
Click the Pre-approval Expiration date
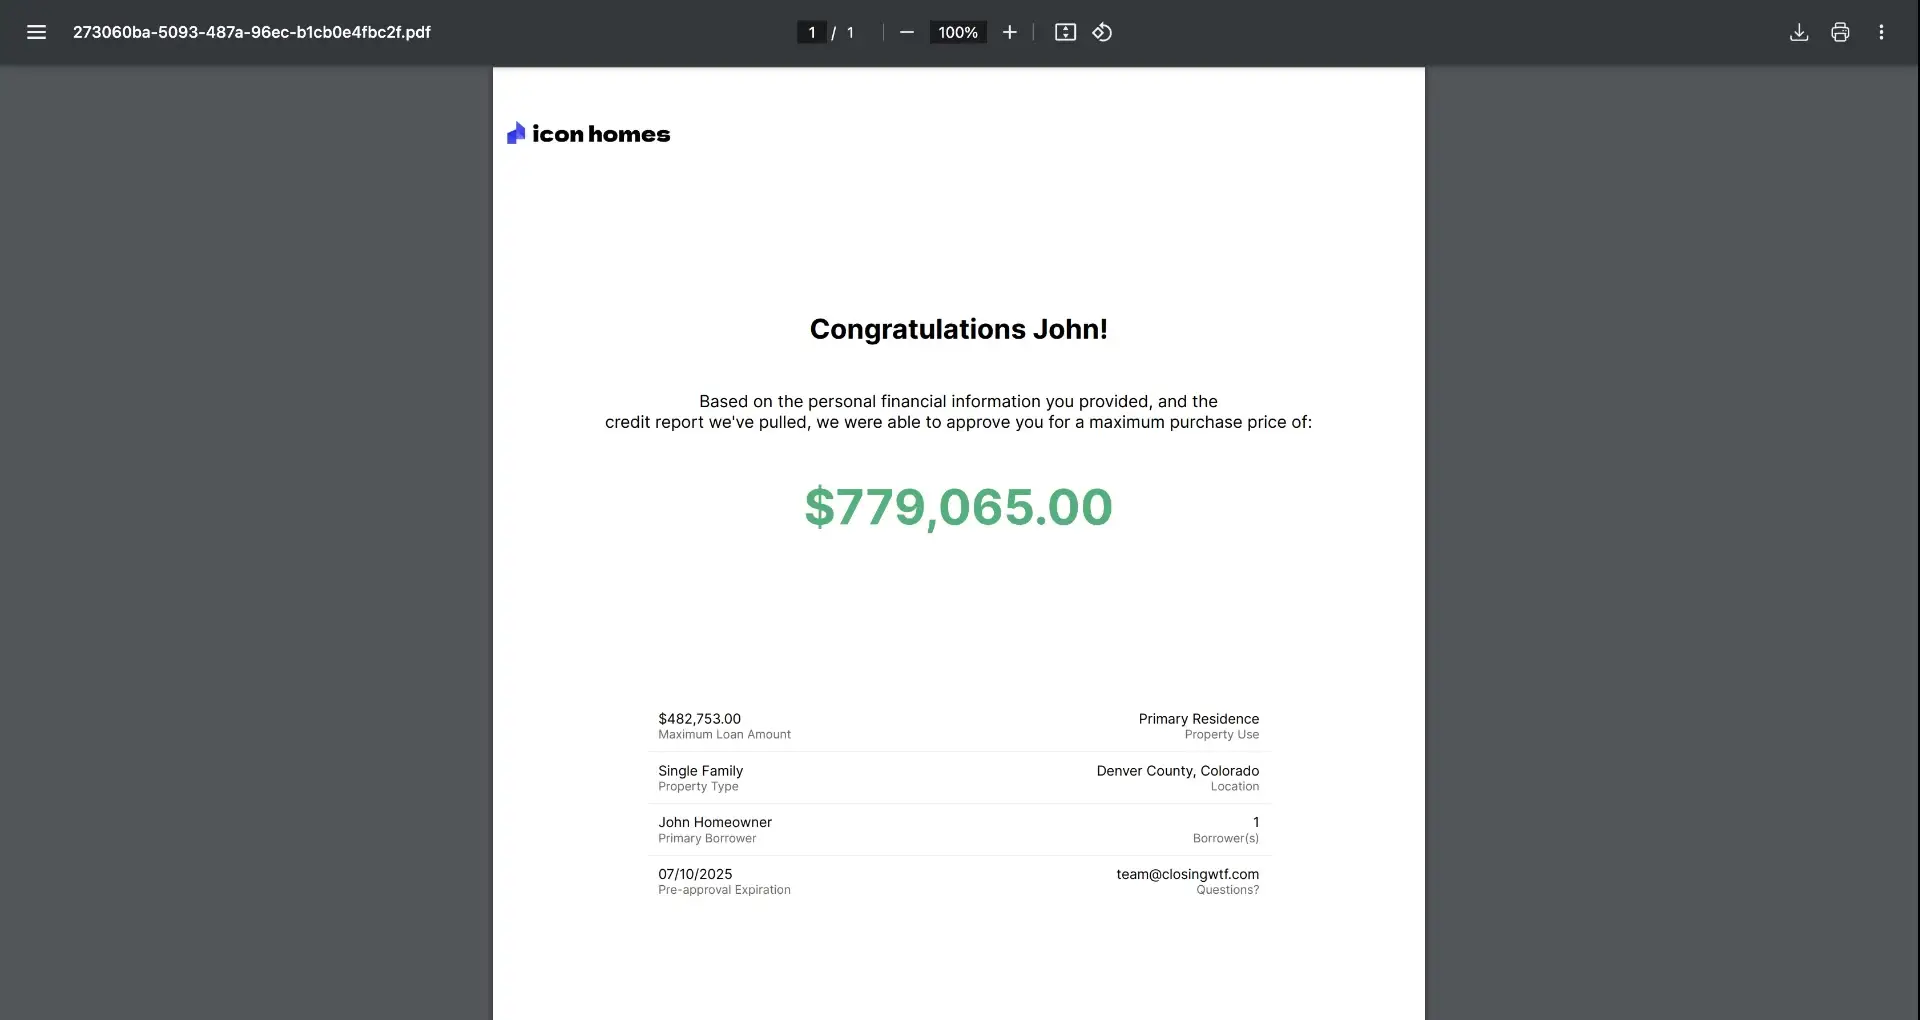pyautogui.click(x=695, y=874)
